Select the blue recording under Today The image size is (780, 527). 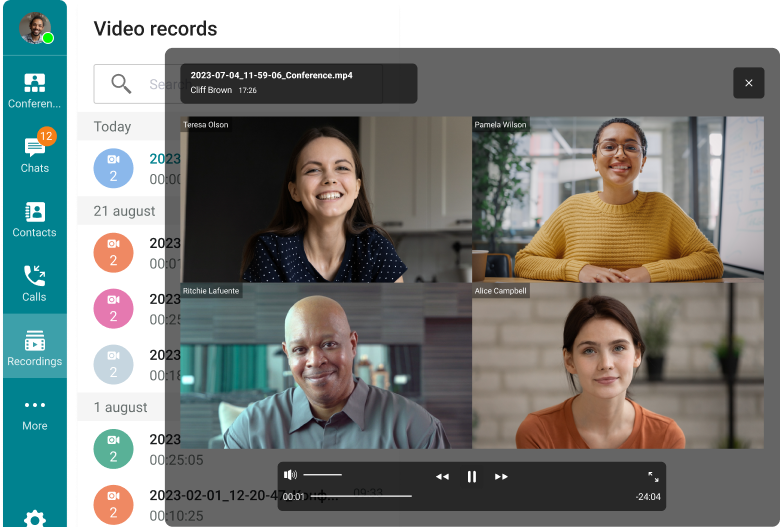113,168
